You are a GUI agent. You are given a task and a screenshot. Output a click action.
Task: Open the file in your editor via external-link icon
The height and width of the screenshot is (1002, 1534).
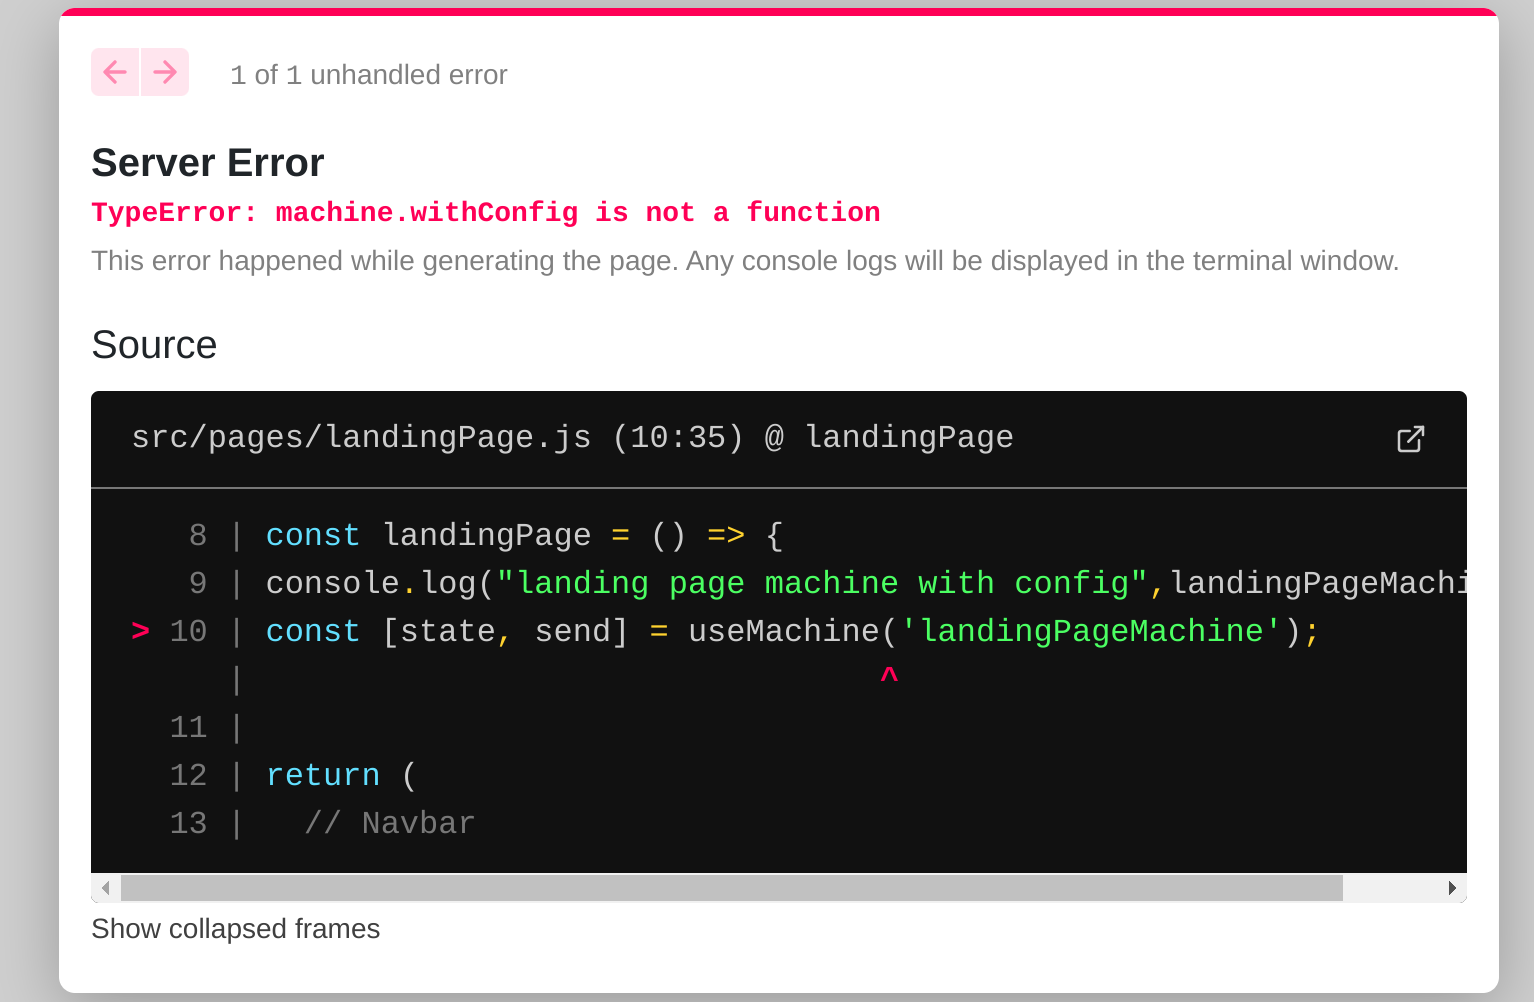coord(1410,439)
